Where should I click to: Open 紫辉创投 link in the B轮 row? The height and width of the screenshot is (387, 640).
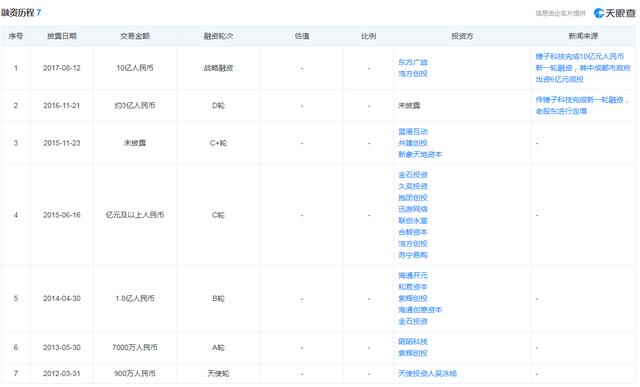413,298
